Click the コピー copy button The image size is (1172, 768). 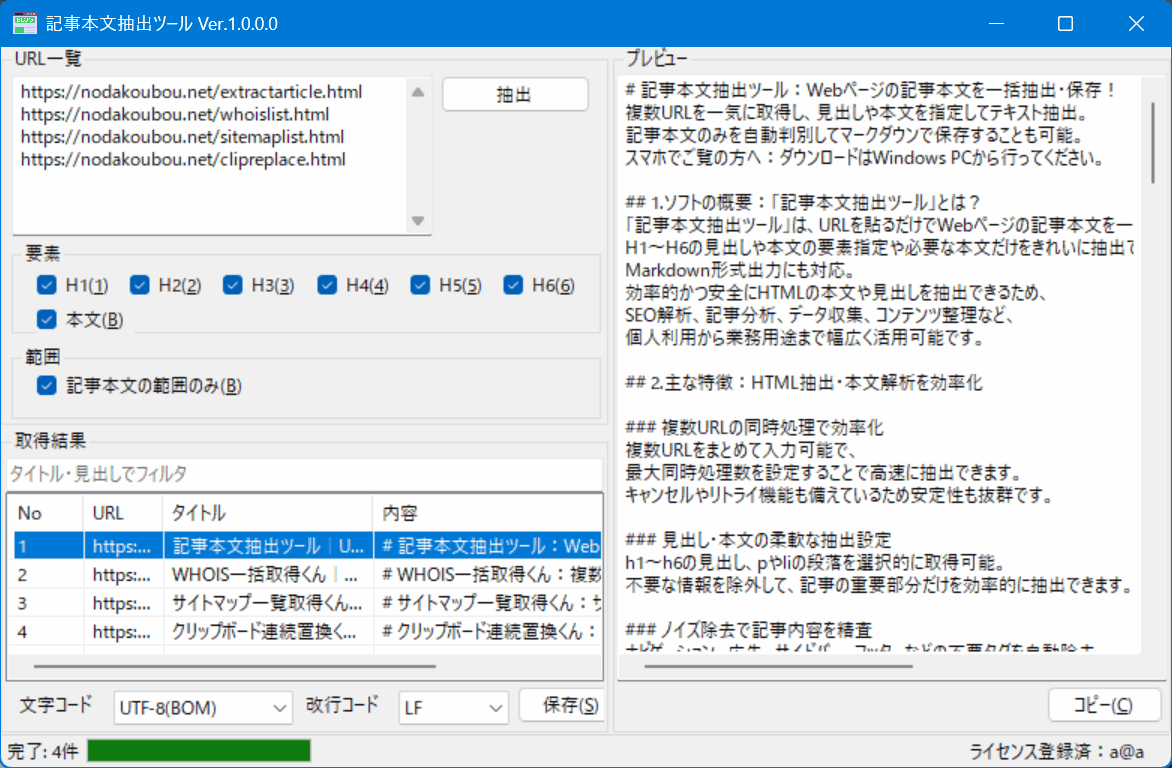(1104, 705)
